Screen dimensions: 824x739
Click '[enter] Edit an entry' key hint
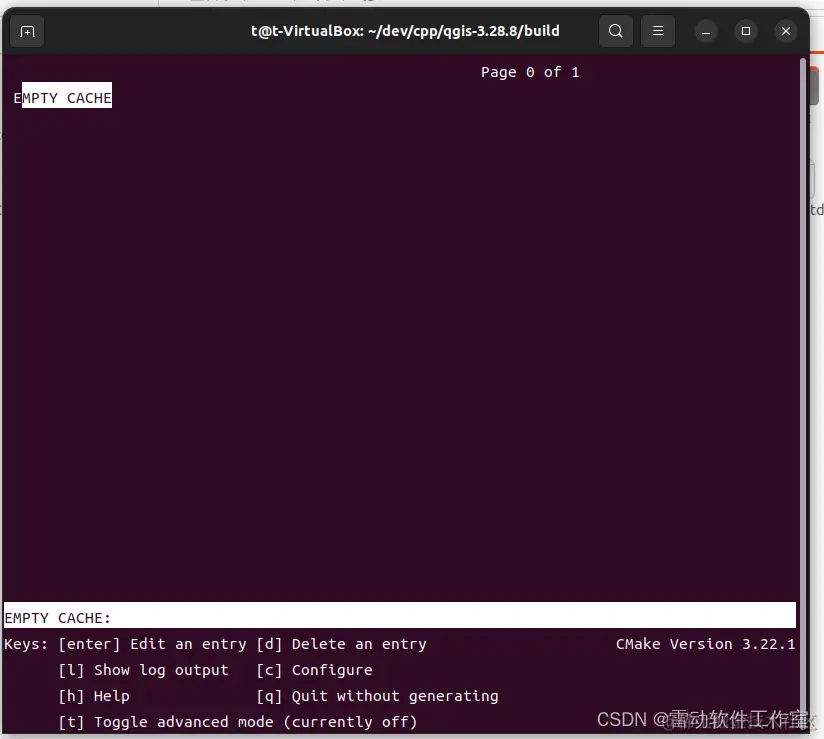click(152, 644)
